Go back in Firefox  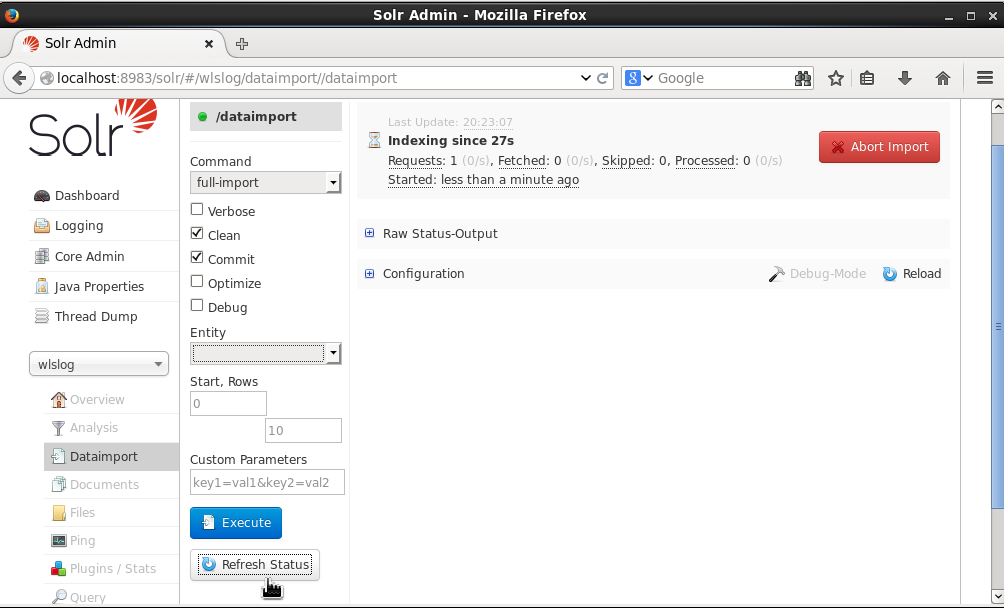coord(19,78)
